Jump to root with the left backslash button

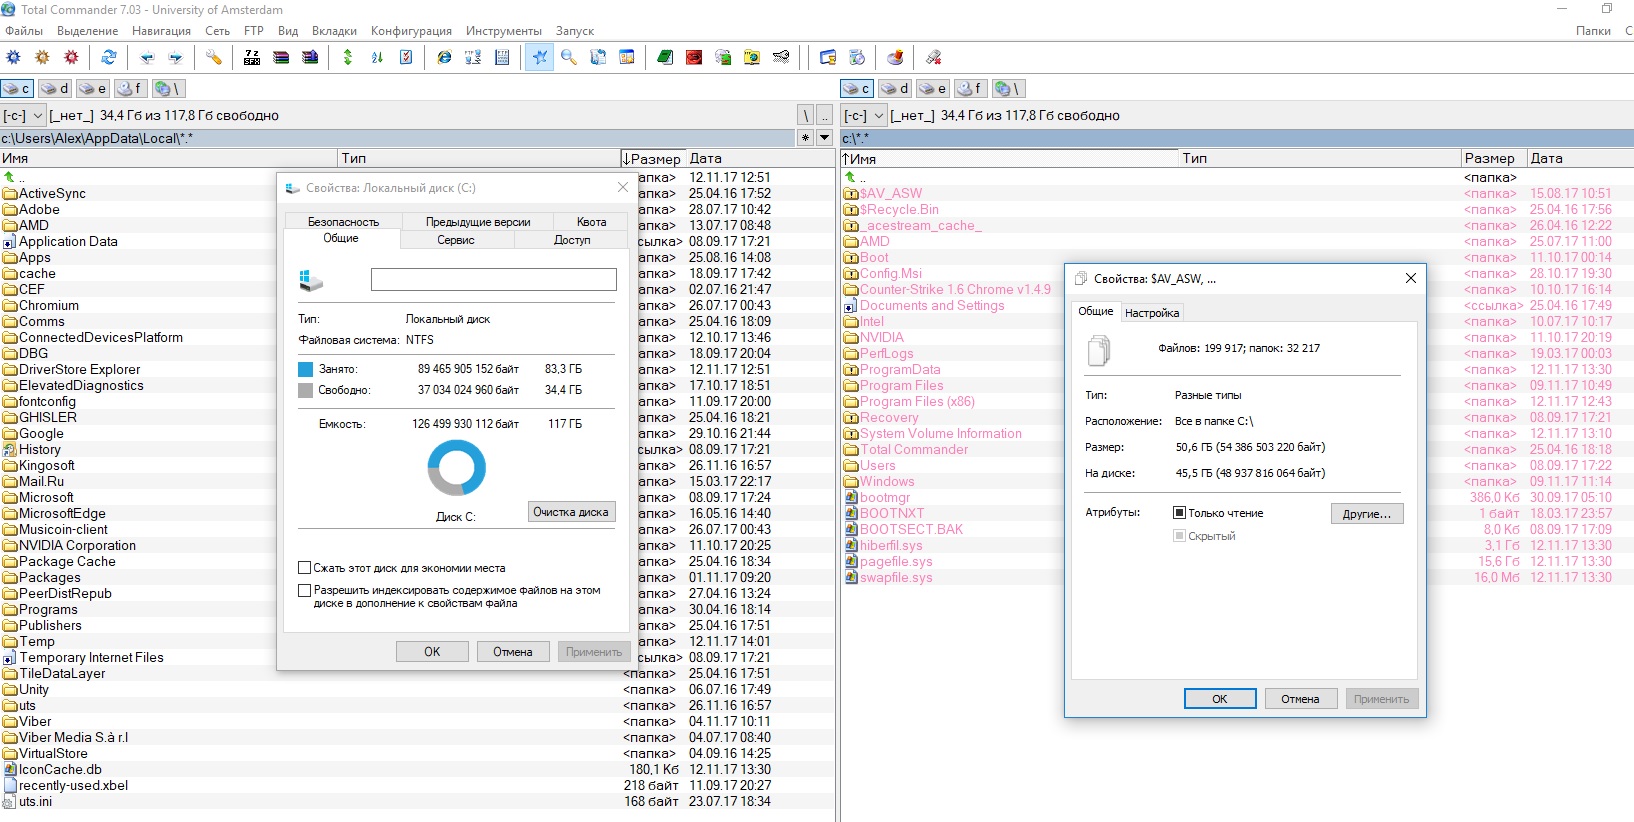tap(806, 115)
